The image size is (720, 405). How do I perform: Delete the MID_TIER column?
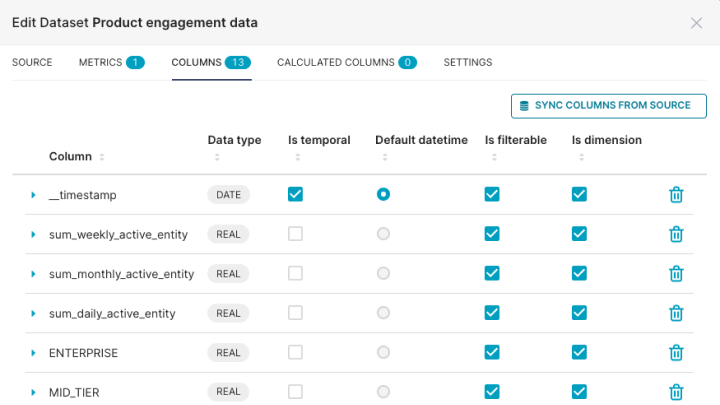click(x=676, y=391)
